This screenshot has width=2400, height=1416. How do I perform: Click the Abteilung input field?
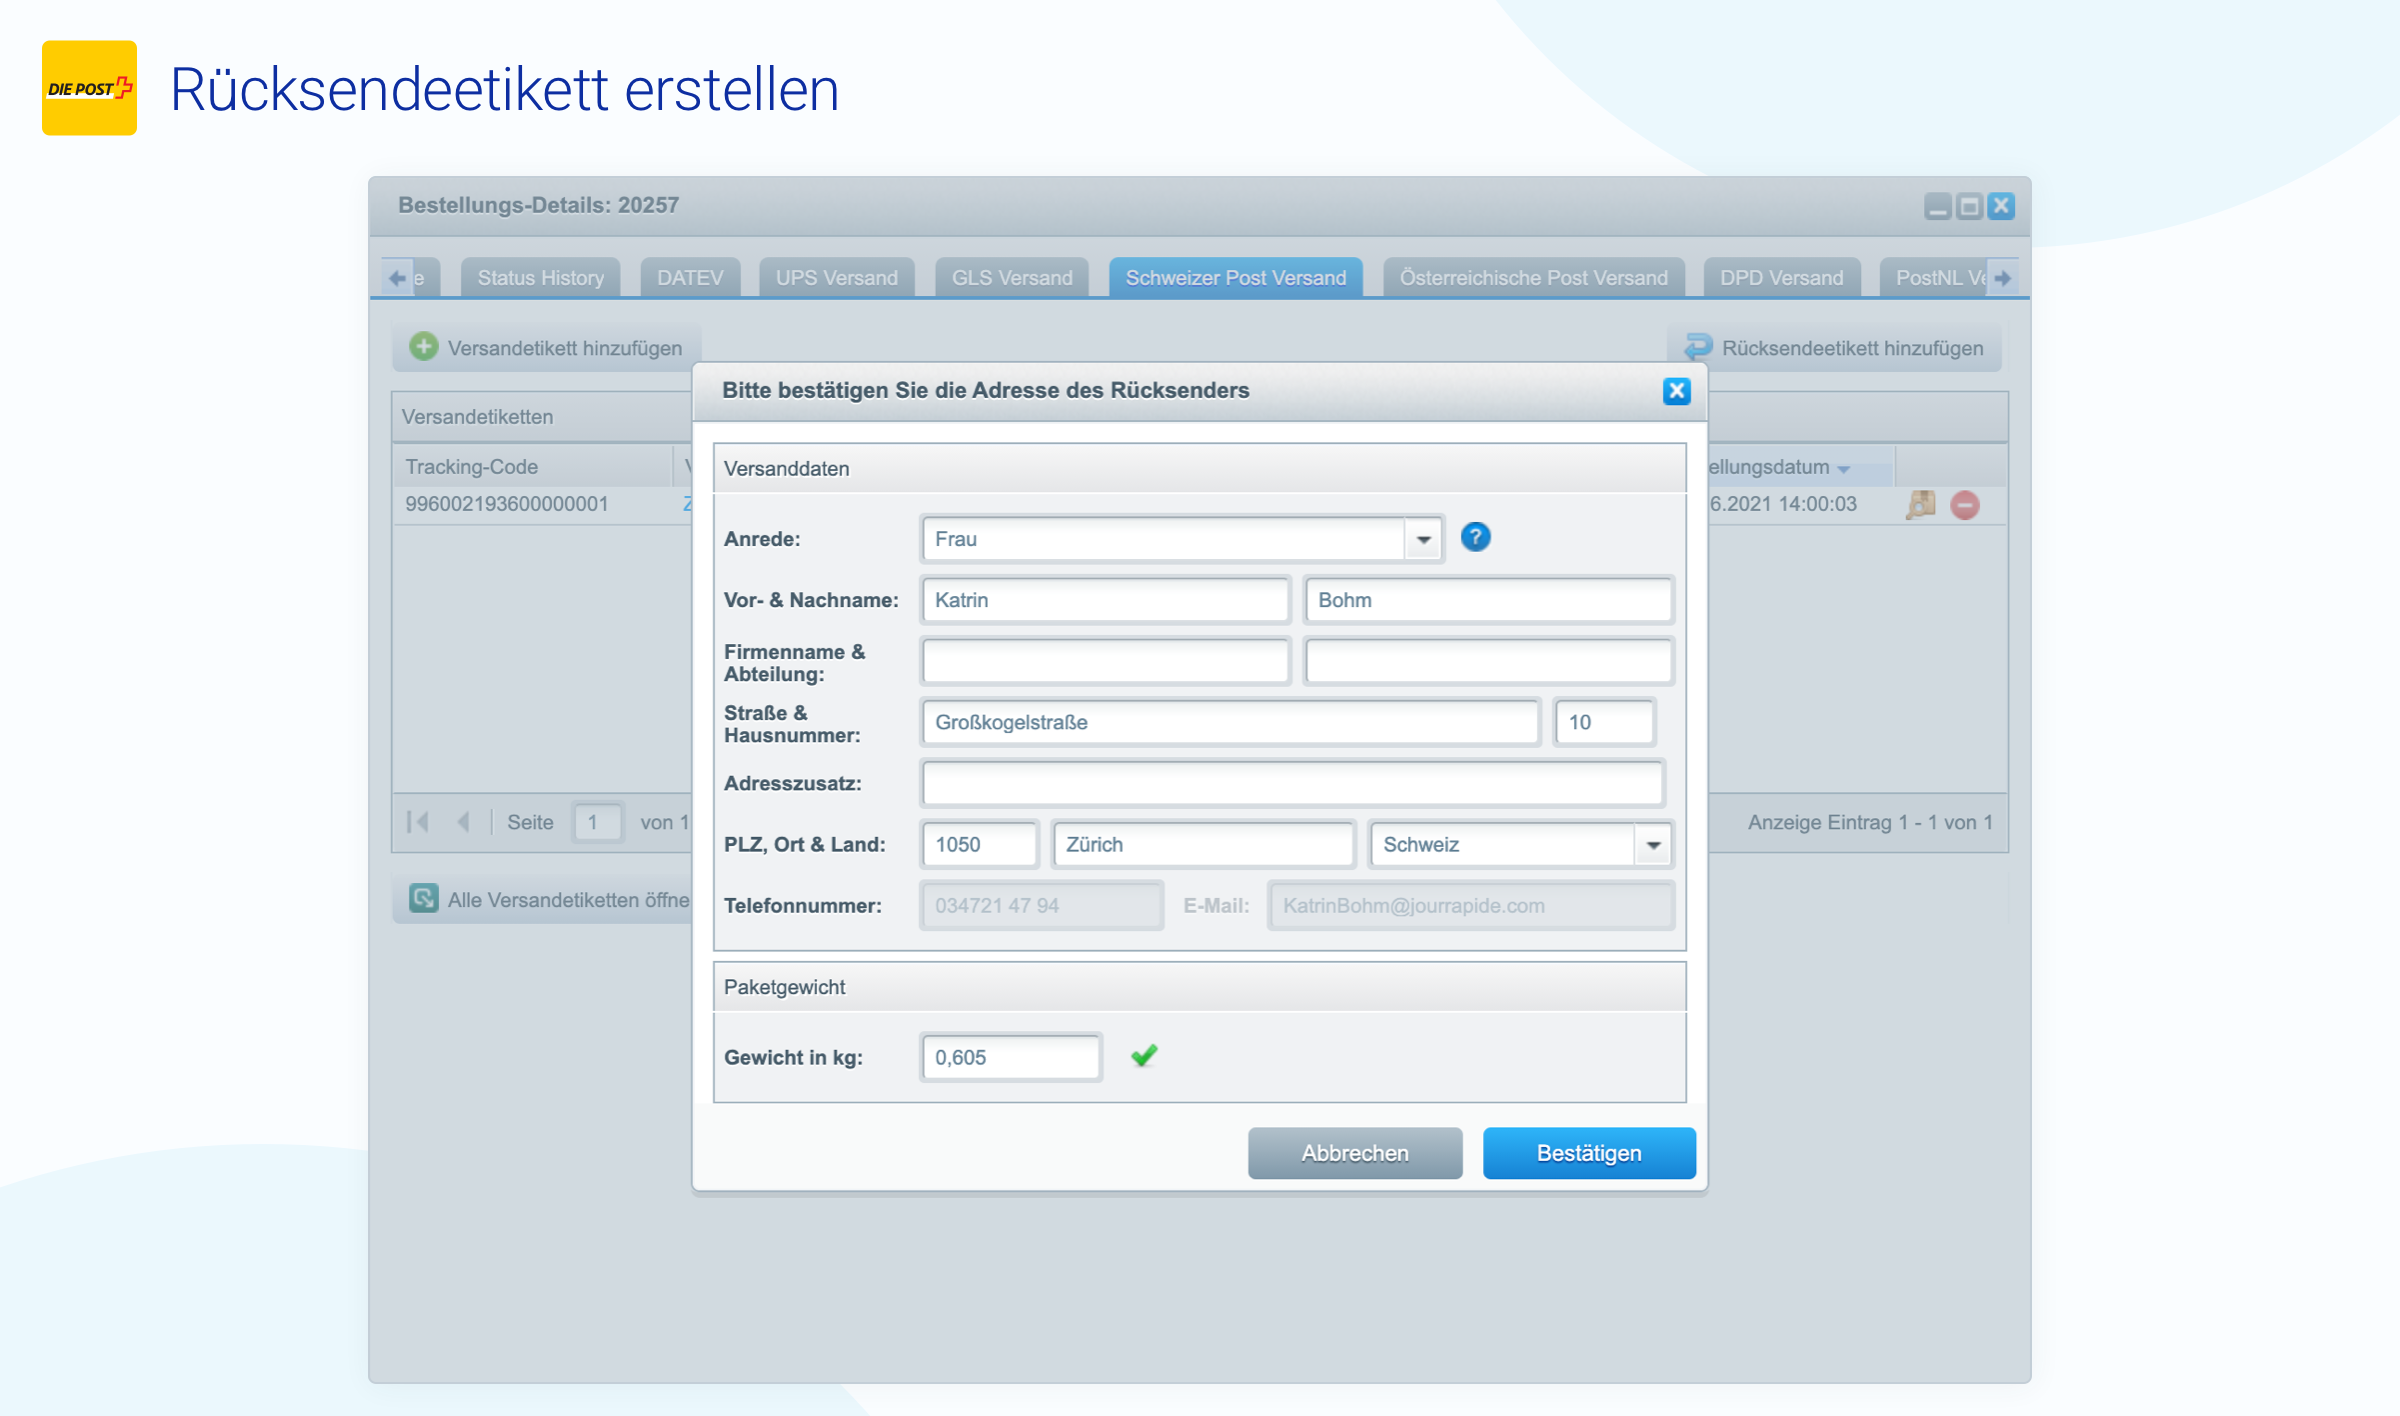tap(1489, 661)
